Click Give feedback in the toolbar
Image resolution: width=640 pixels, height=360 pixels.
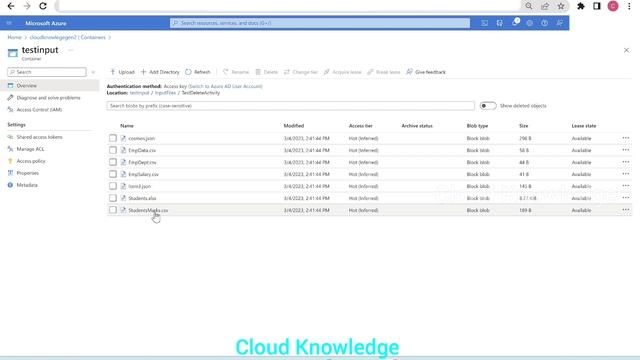[x=426, y=72]
